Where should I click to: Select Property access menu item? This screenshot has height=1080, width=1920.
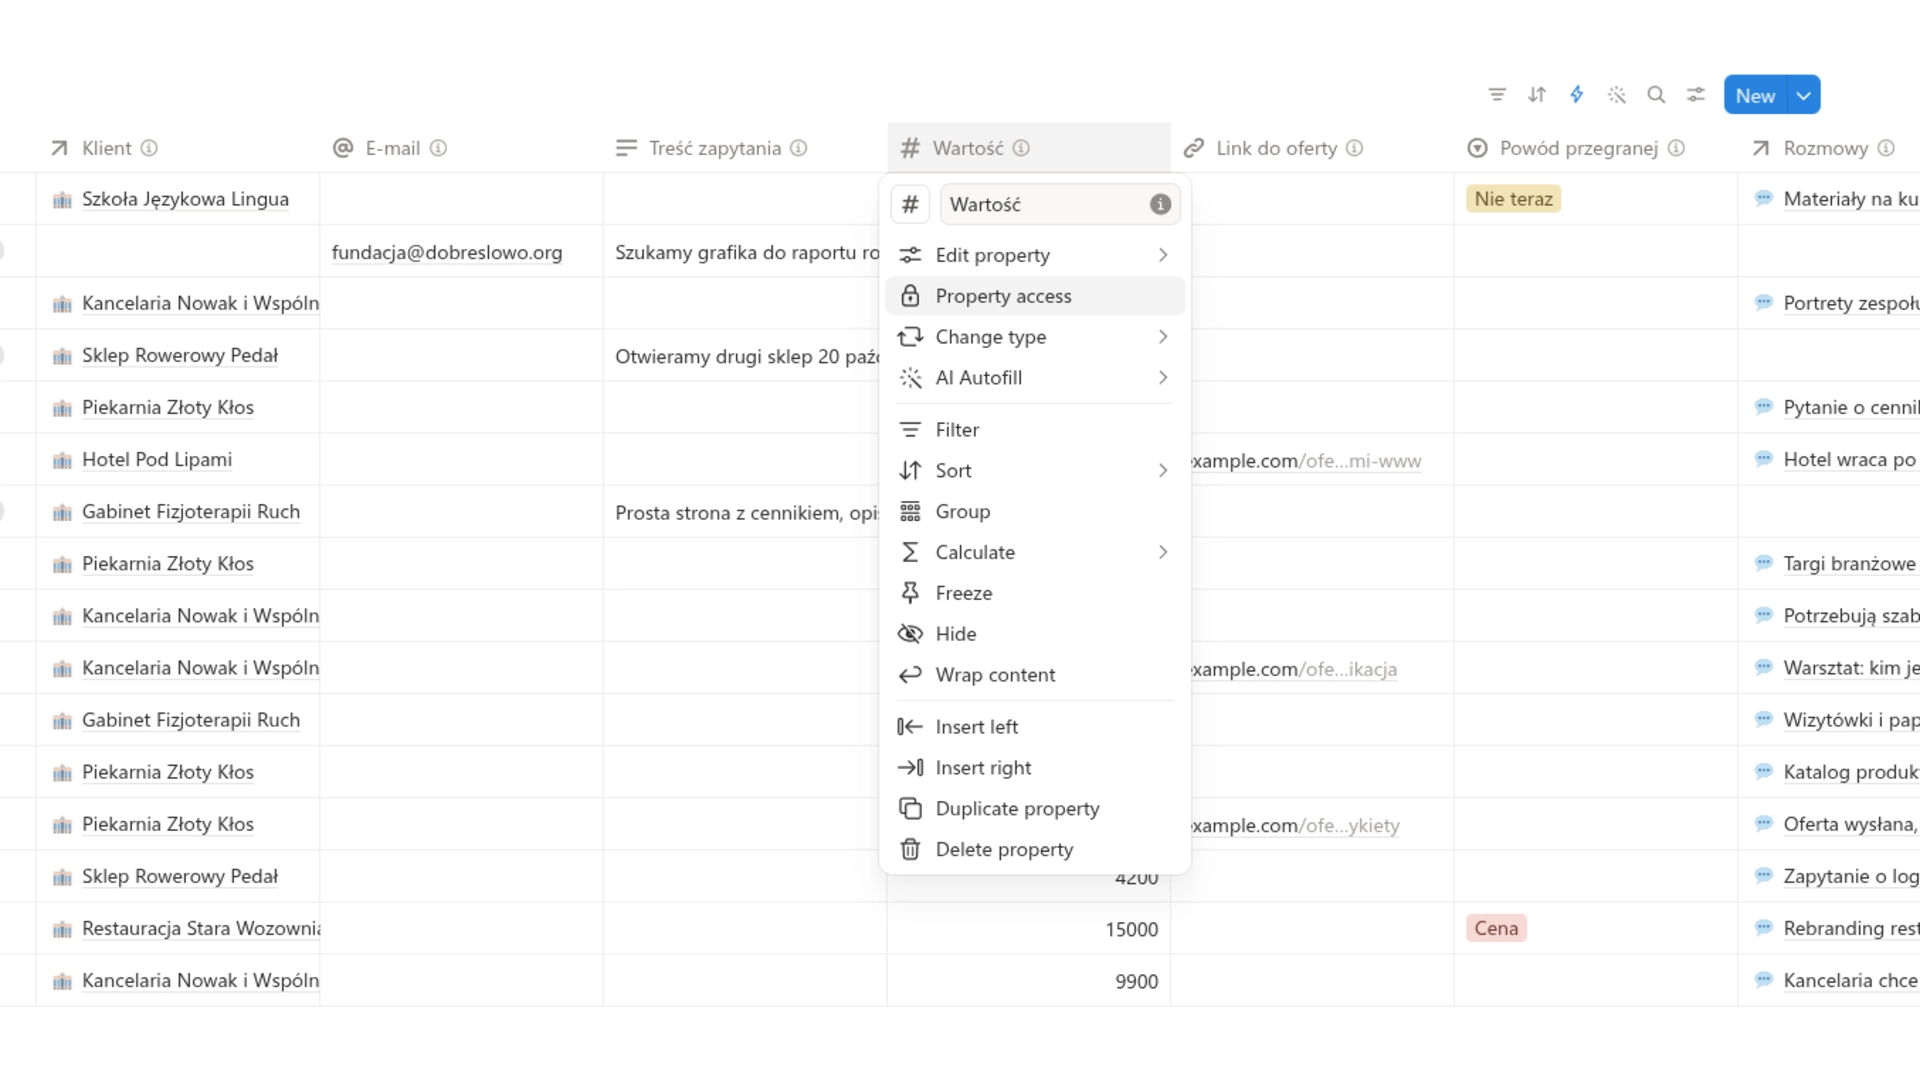(1035, 296)
